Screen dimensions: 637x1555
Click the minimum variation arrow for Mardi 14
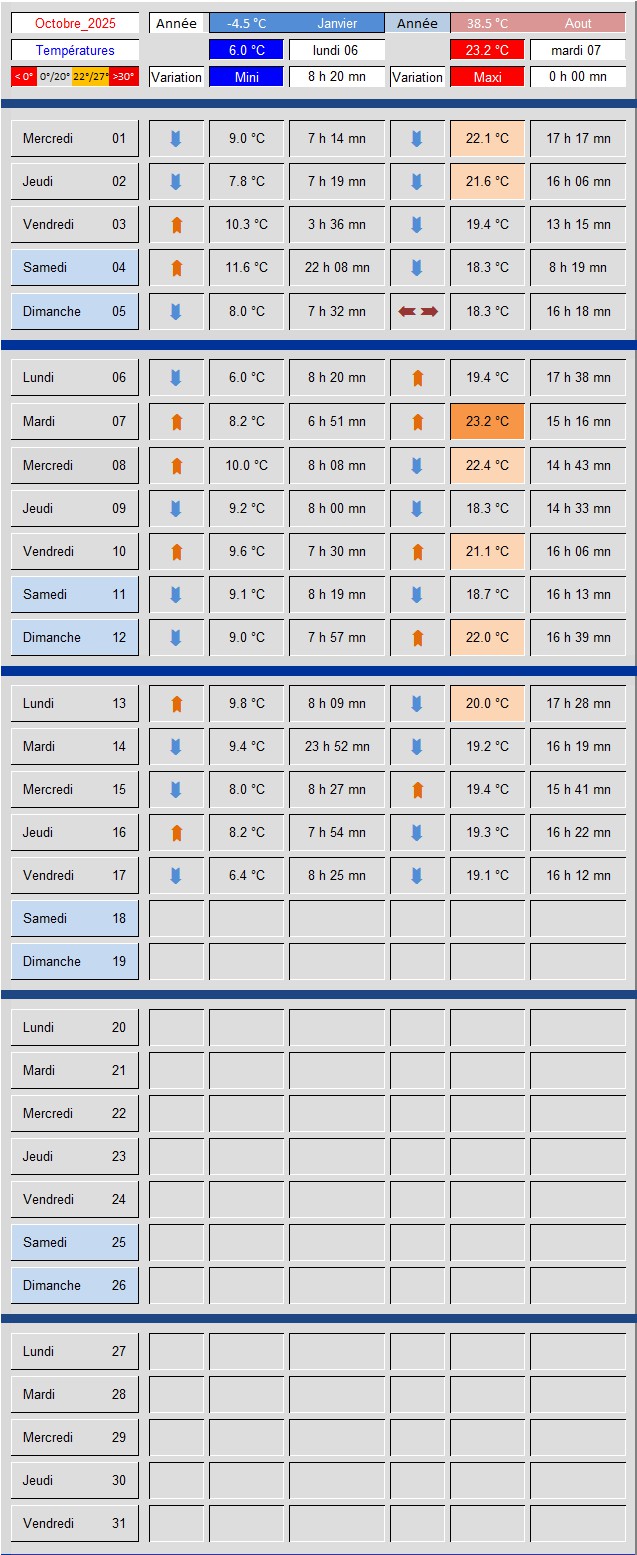pyautogui.click(x=176, y=747)
